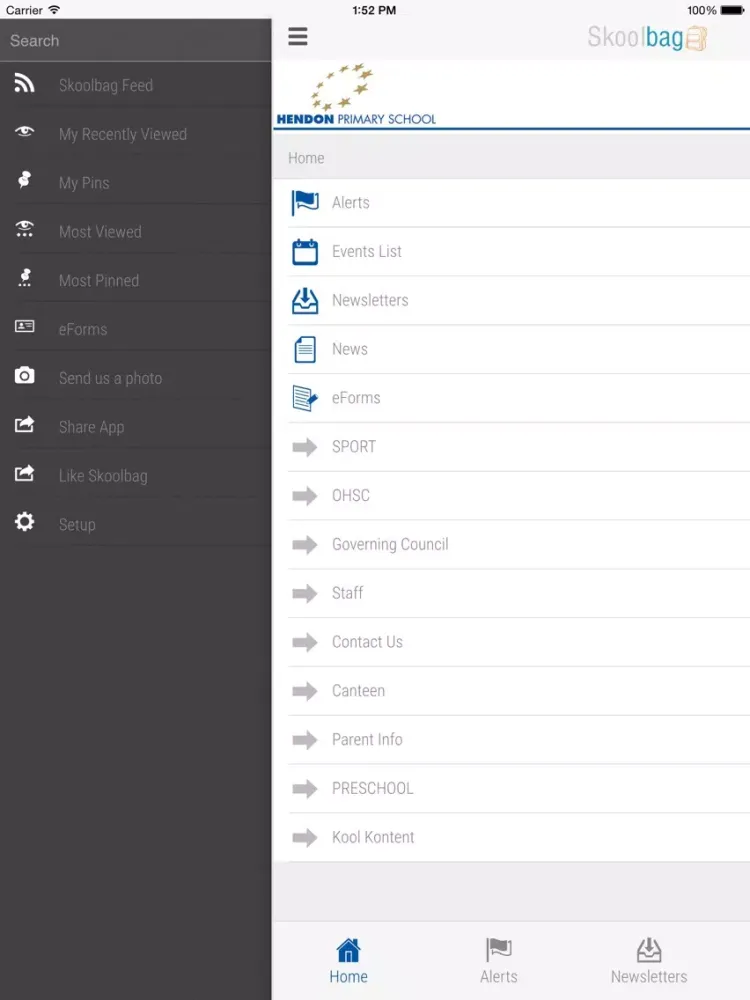The width and height of the screenshot is (750, 1000).
Task: Open the Events List row
Action: click(x=511, y=252)
